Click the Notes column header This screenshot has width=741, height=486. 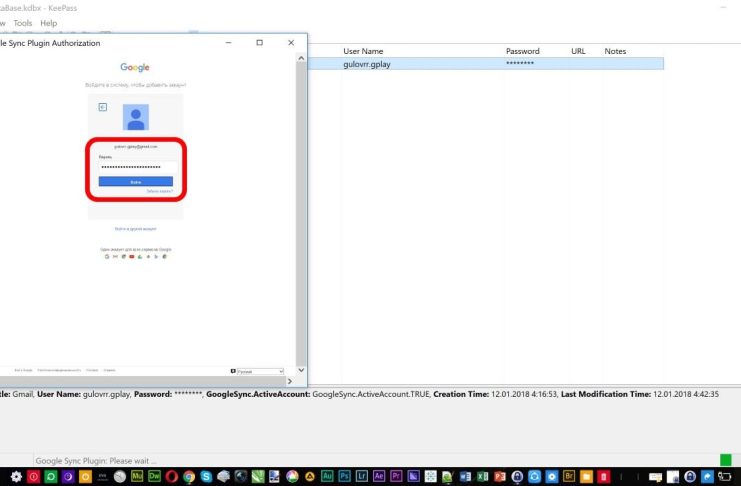615,51
